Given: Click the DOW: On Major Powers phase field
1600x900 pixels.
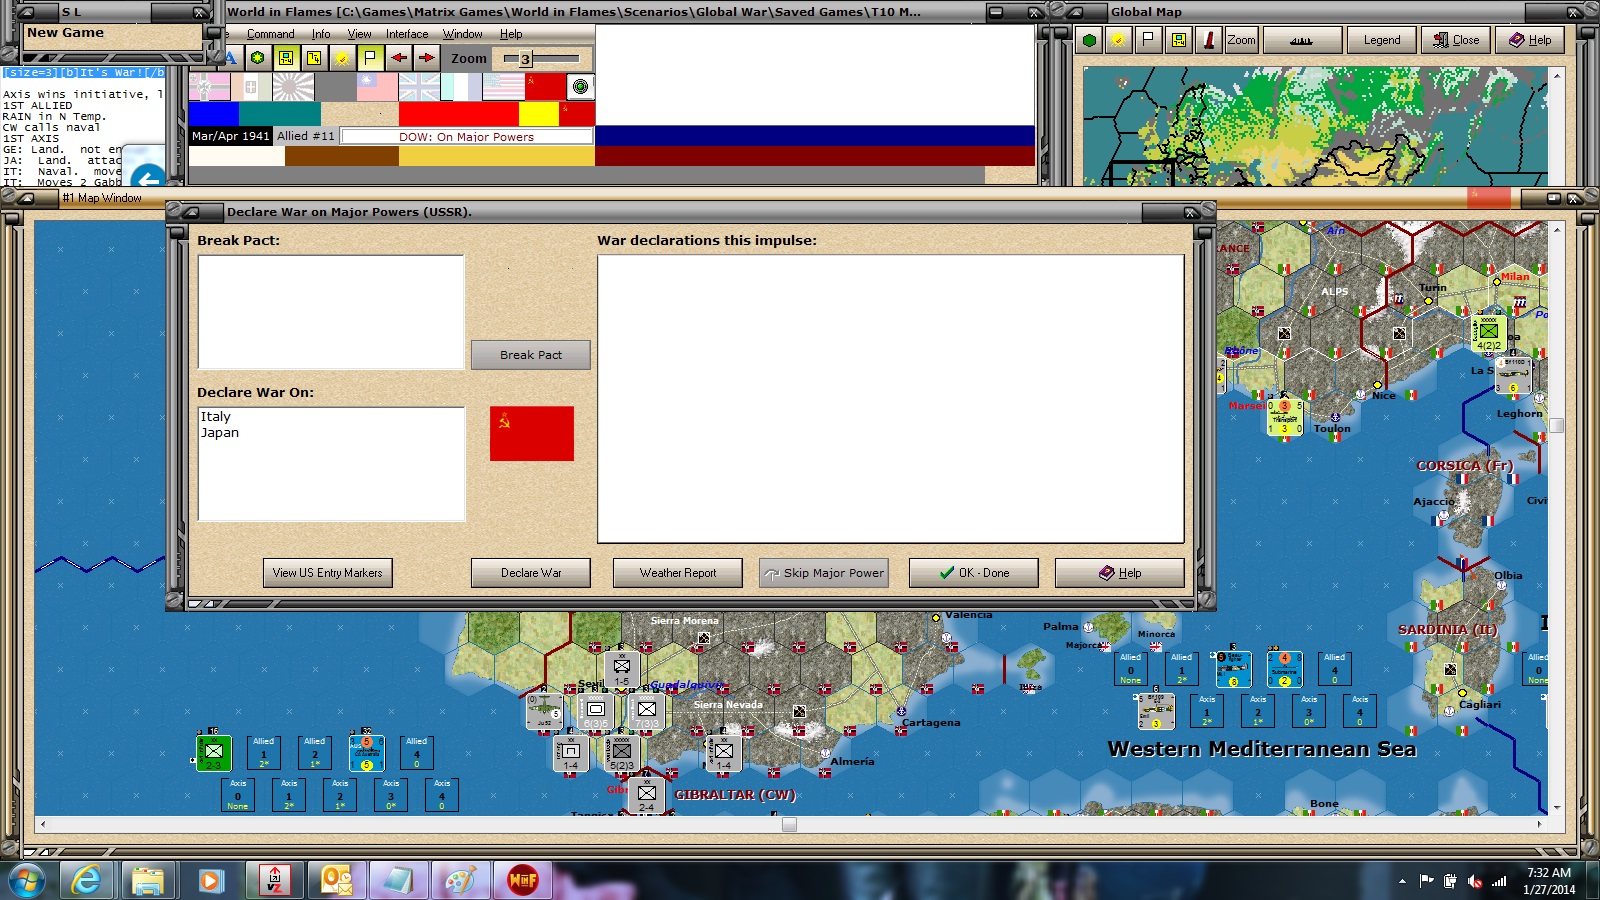Looking at the screenshot, I should pos(467,137).
